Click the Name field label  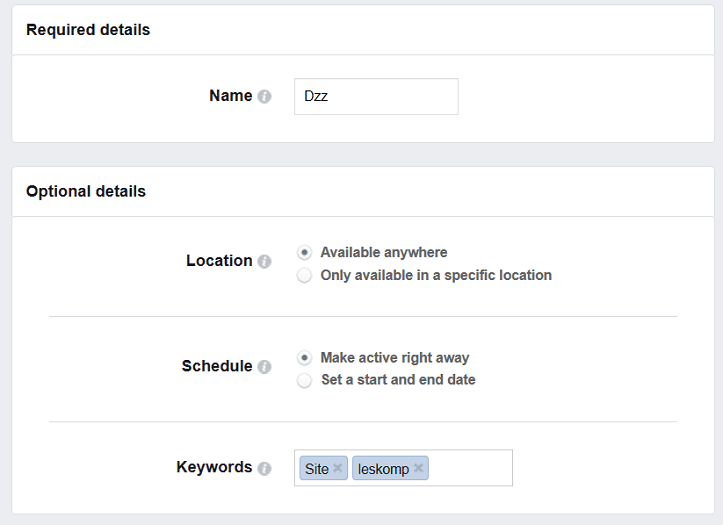click(x=230, y=96)
